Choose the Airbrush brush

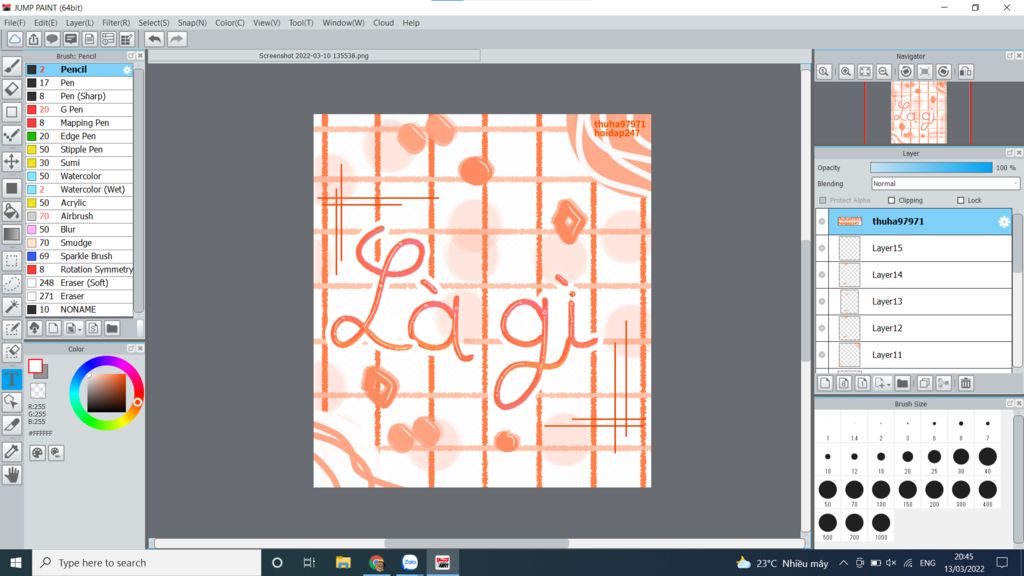pos(79,216)
